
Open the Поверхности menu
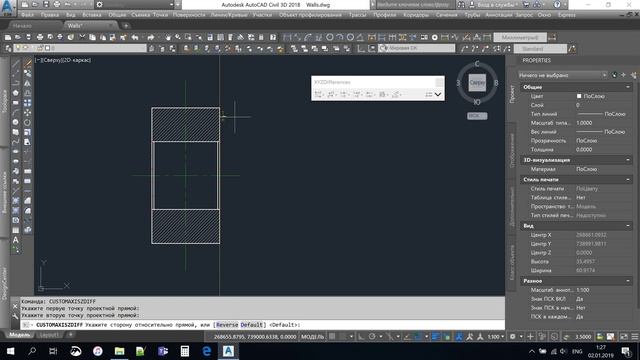(189, 15)
